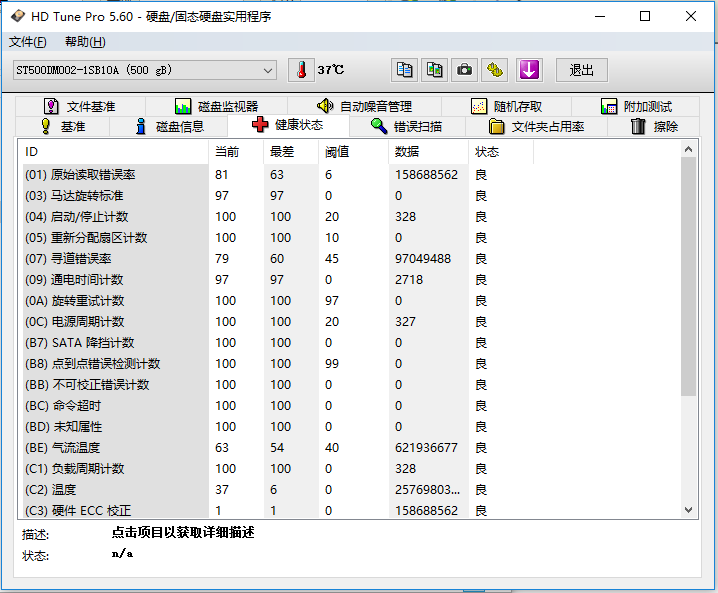Sort by the ID column header

tap(113, 152)
